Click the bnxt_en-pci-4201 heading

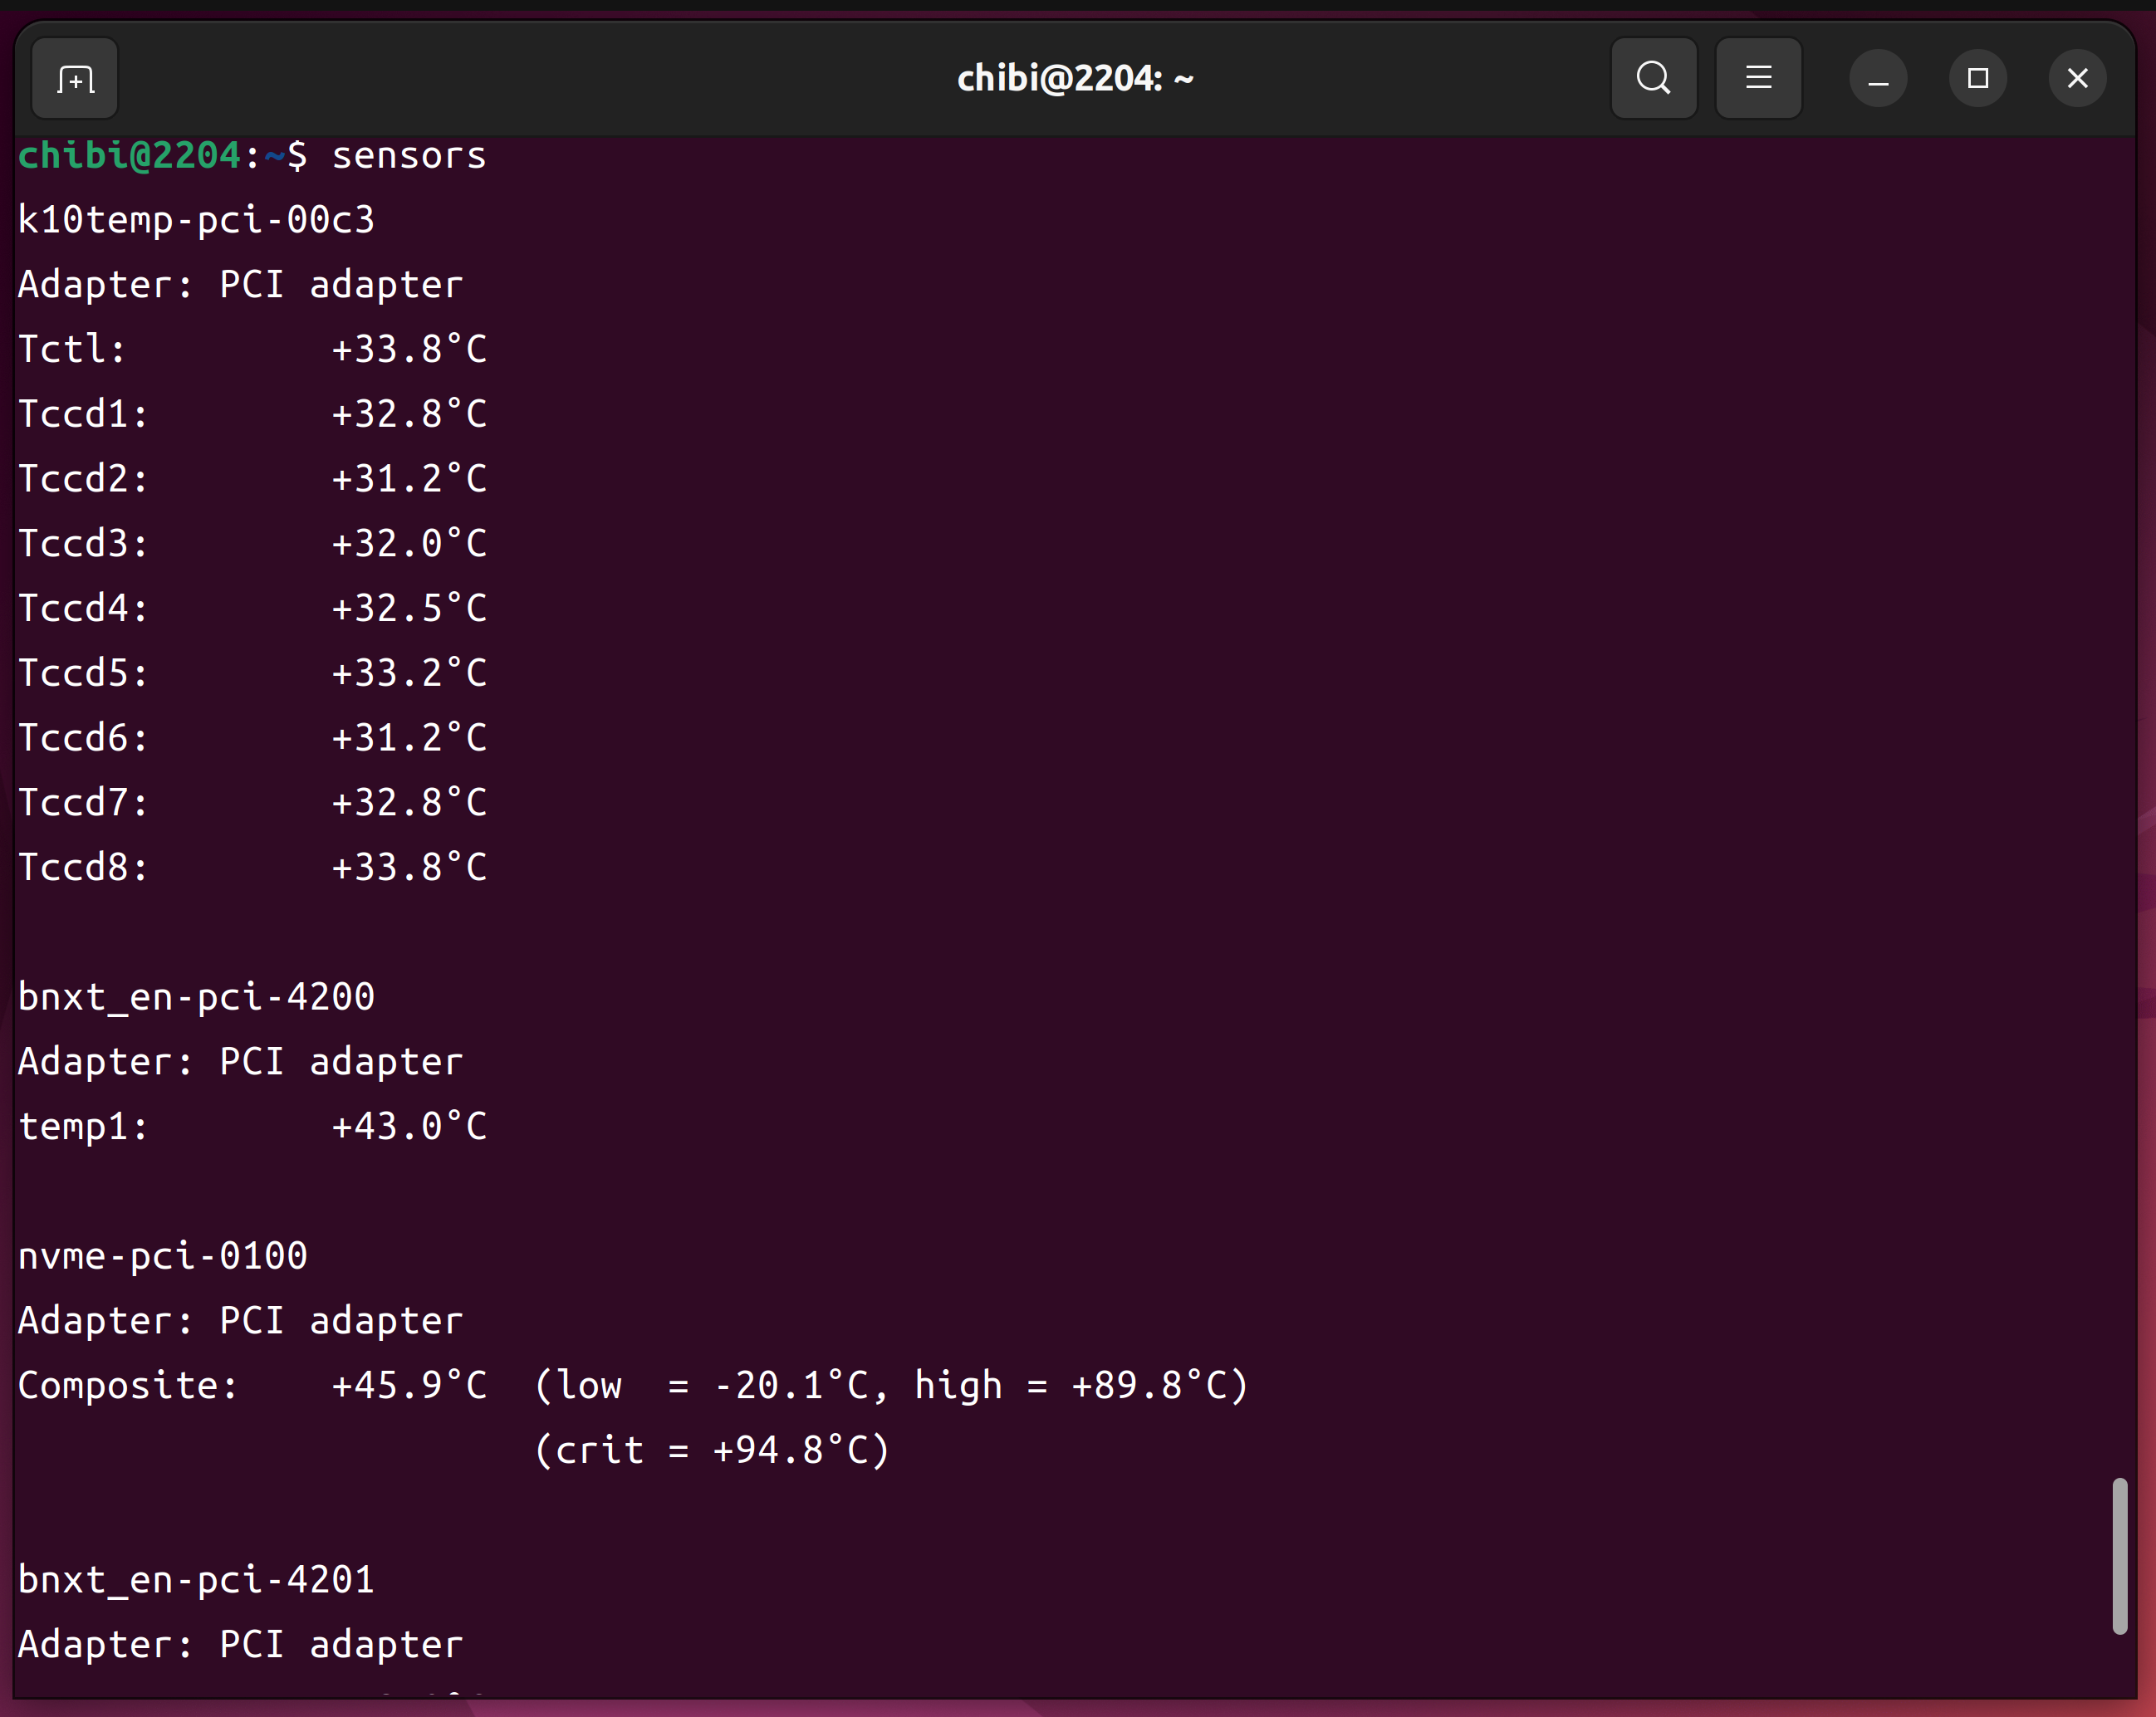(x=196, y=1580)
